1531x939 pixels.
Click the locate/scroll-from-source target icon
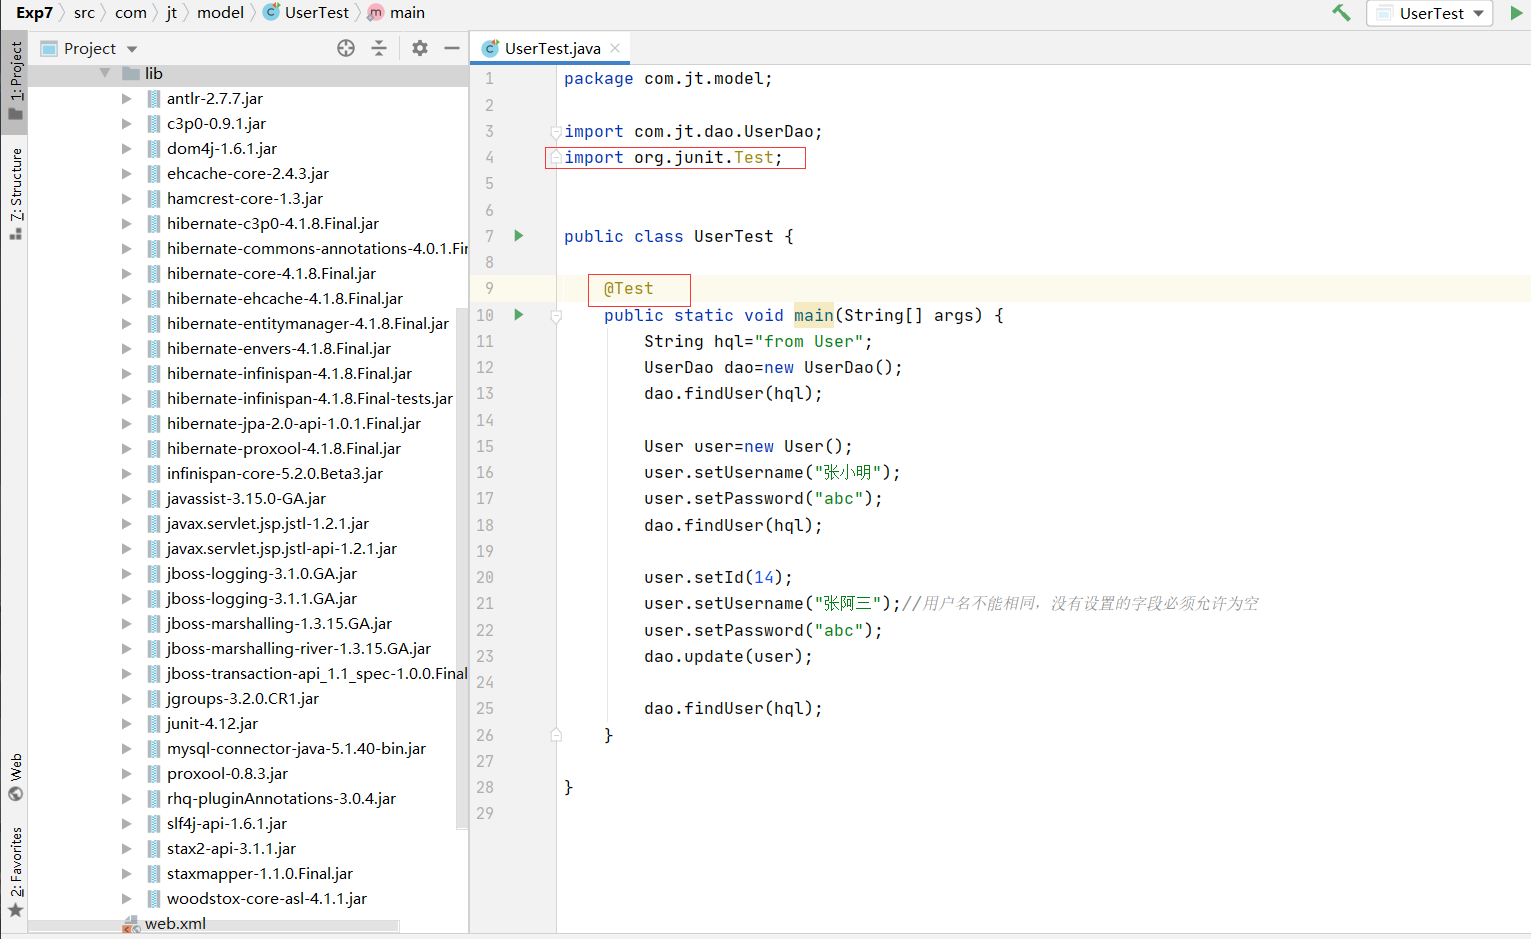(346, 48)
